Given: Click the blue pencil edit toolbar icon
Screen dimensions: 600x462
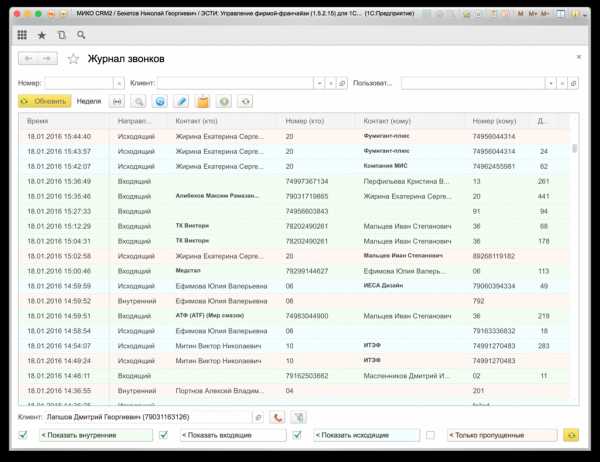Looking at the screenshot, I should 181,101.
